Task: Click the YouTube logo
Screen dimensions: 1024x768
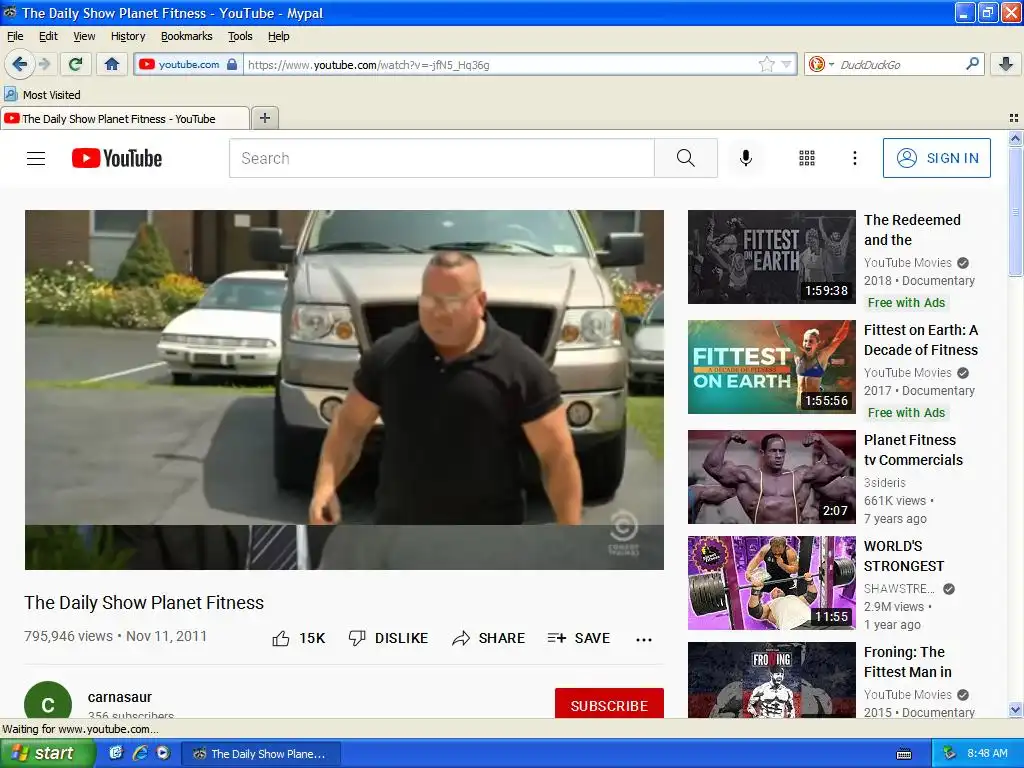Action: (x=117, y=158)
